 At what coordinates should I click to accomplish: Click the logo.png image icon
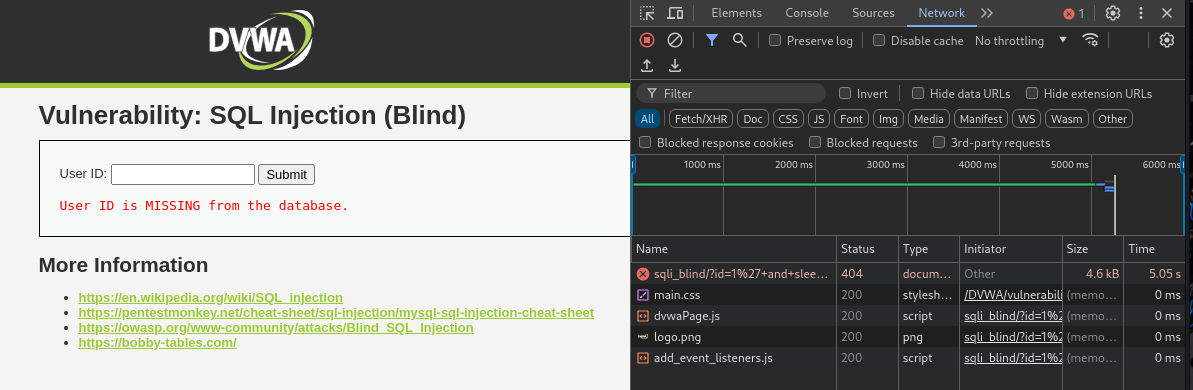(x=643, y=336)
